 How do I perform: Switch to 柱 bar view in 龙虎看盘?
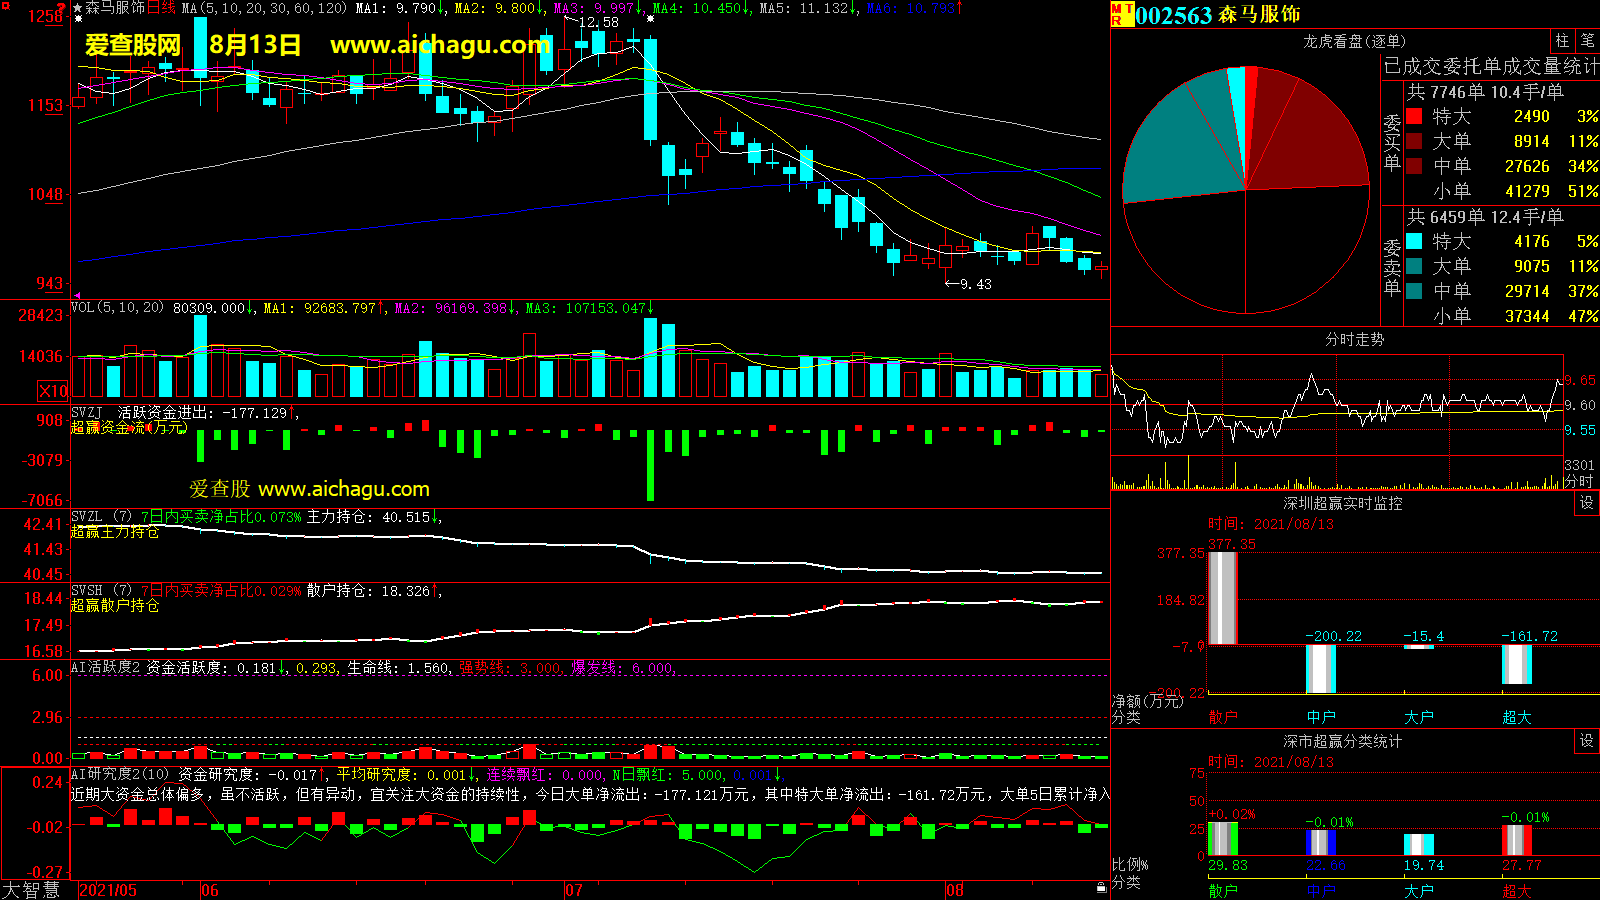pos(1563,41)
